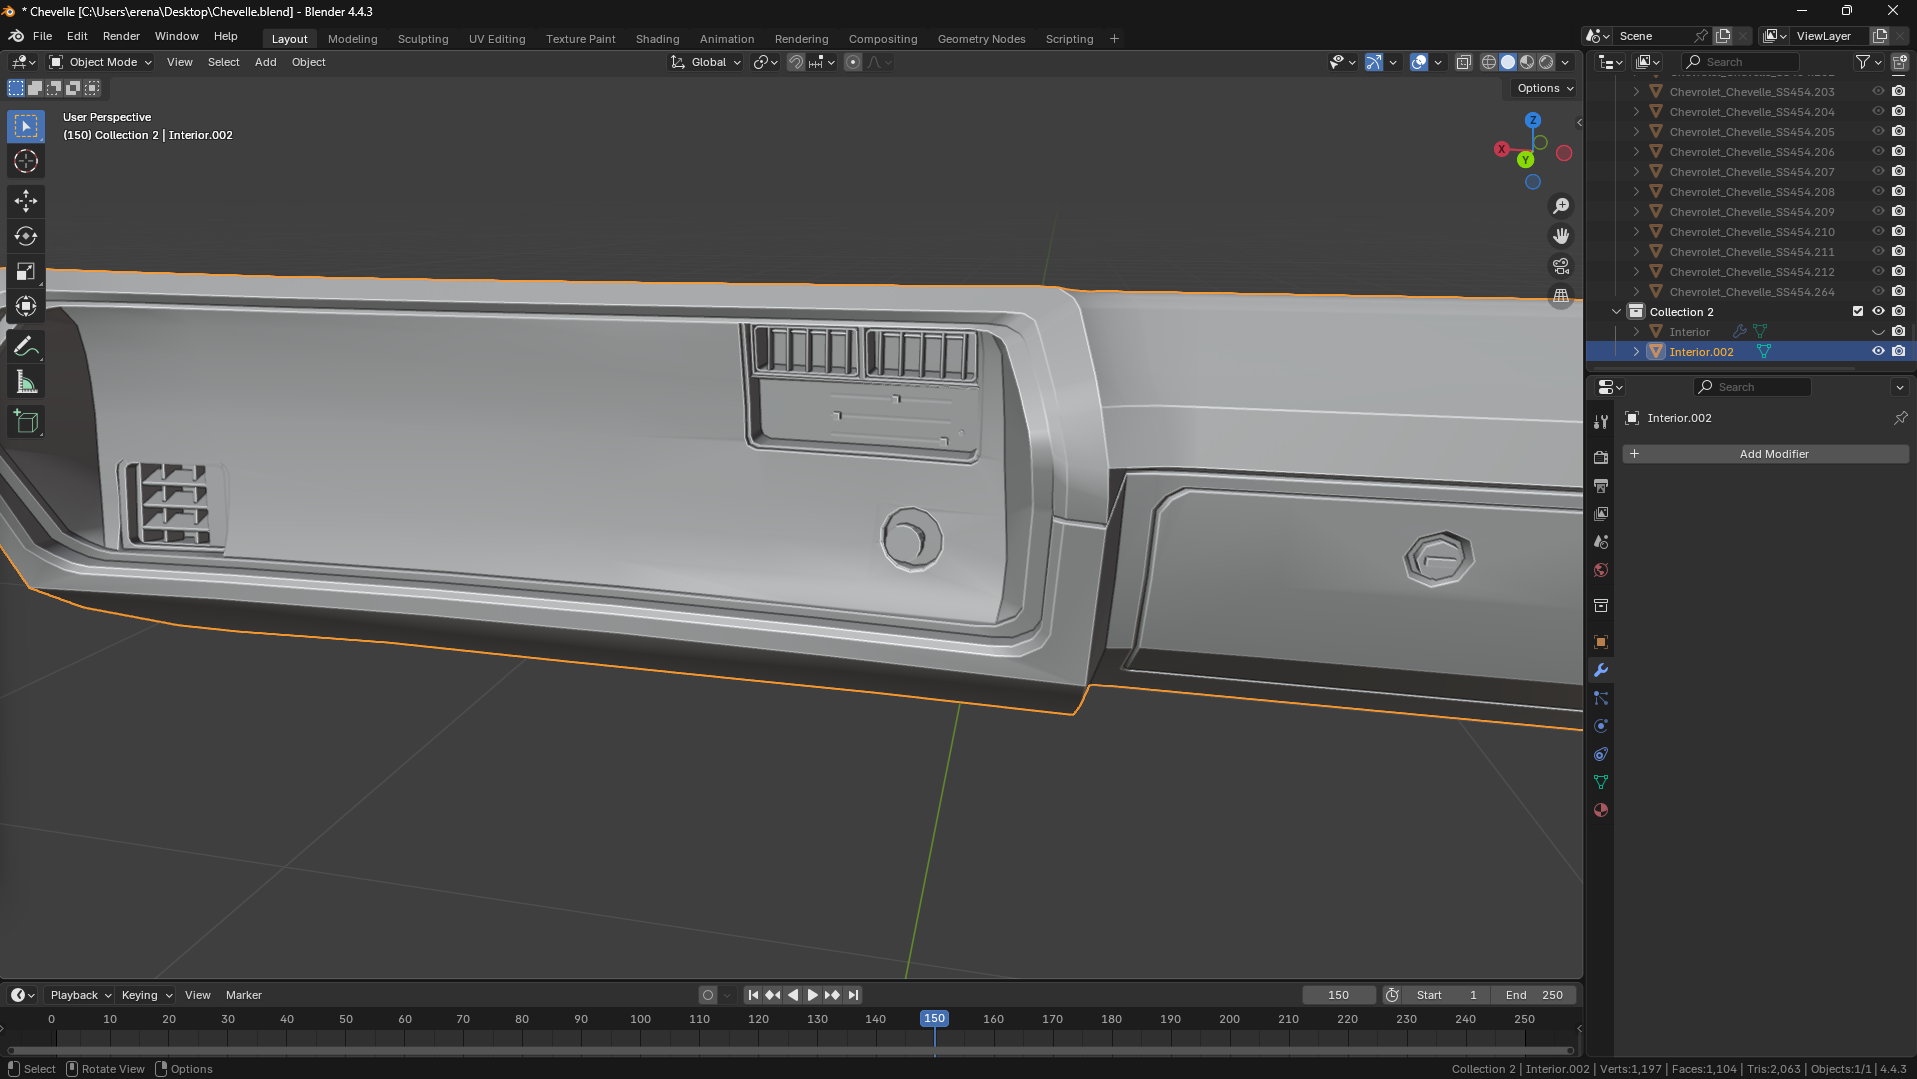Toggle Collection 2 exclude checkbox
The image size is (1917, 1079).
pyautogui.click(x=1857, y=311)
